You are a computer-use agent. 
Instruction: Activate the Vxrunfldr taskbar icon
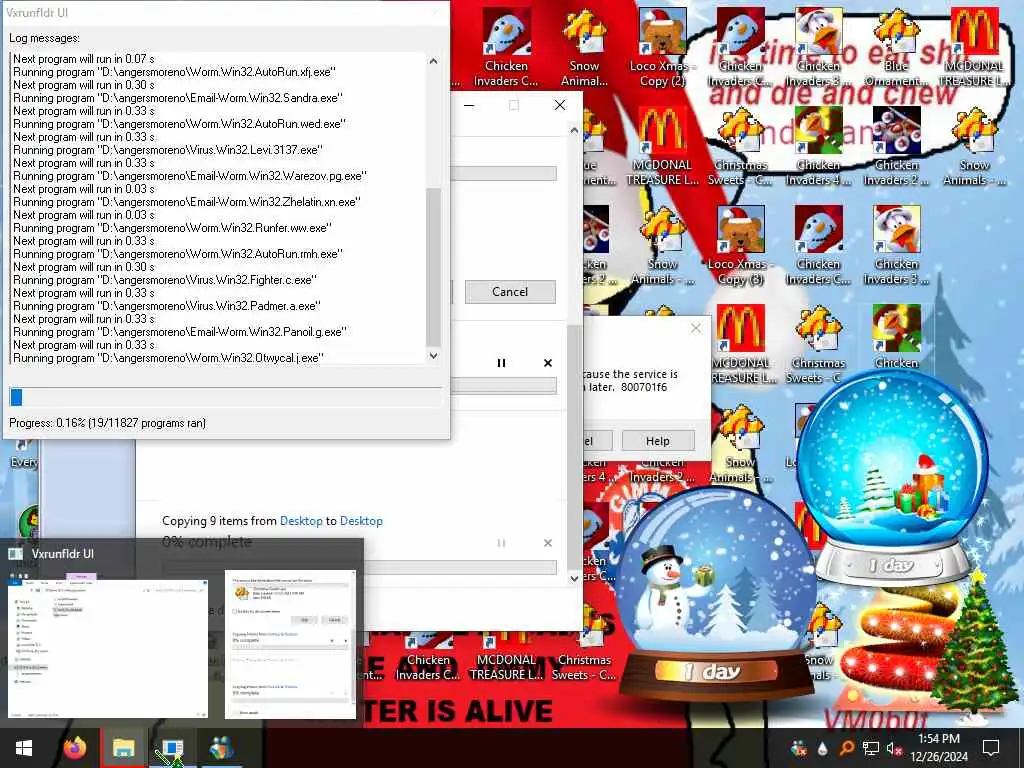pyautogui.click(x=172, y=748)
